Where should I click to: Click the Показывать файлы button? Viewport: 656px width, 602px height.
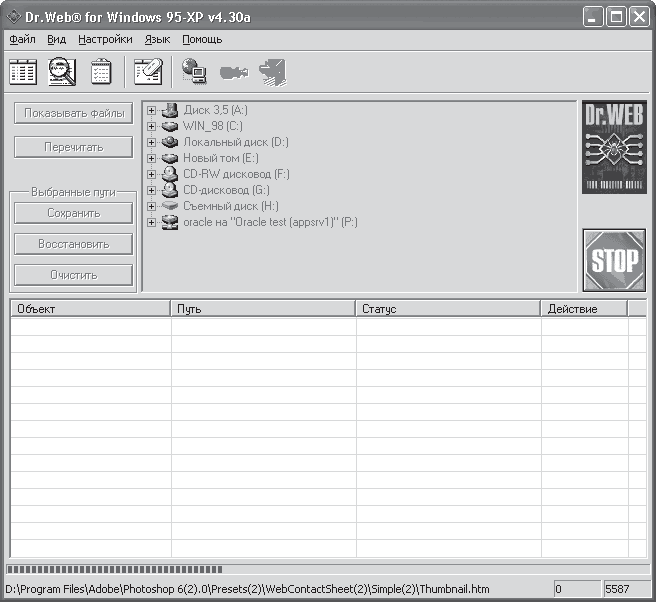(x=74, y=113)
